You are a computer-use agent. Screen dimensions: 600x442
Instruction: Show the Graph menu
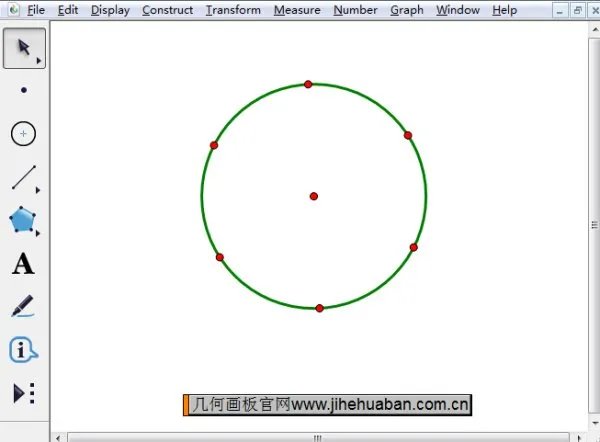point(407,10)
